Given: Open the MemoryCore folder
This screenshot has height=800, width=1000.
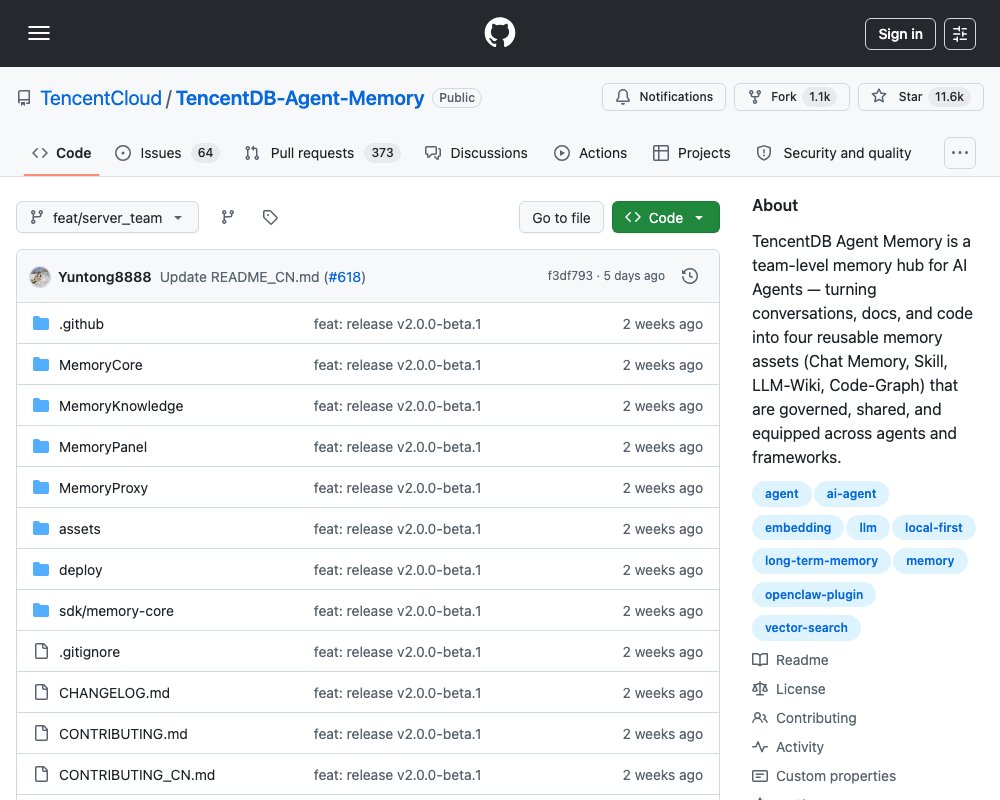Looking at the screenshot, I should 101,365.
